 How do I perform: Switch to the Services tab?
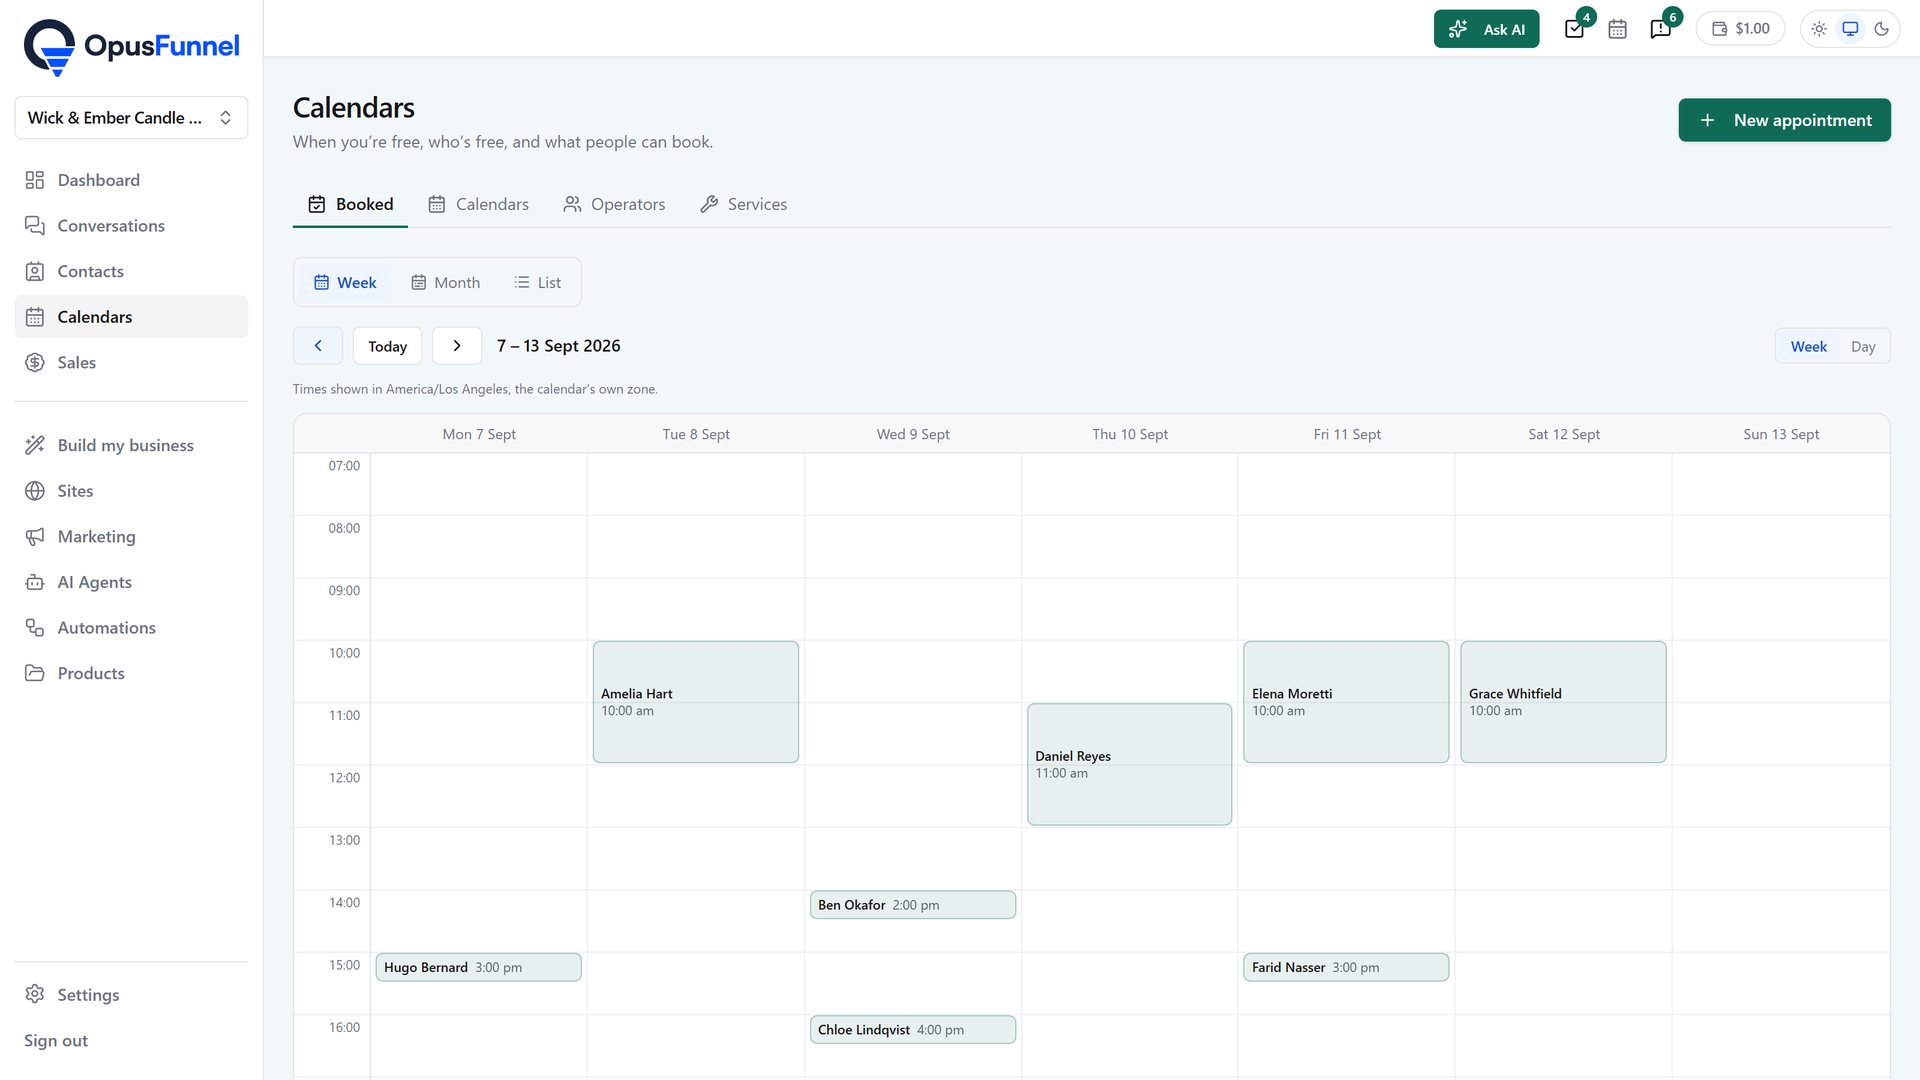pos(743,204)
